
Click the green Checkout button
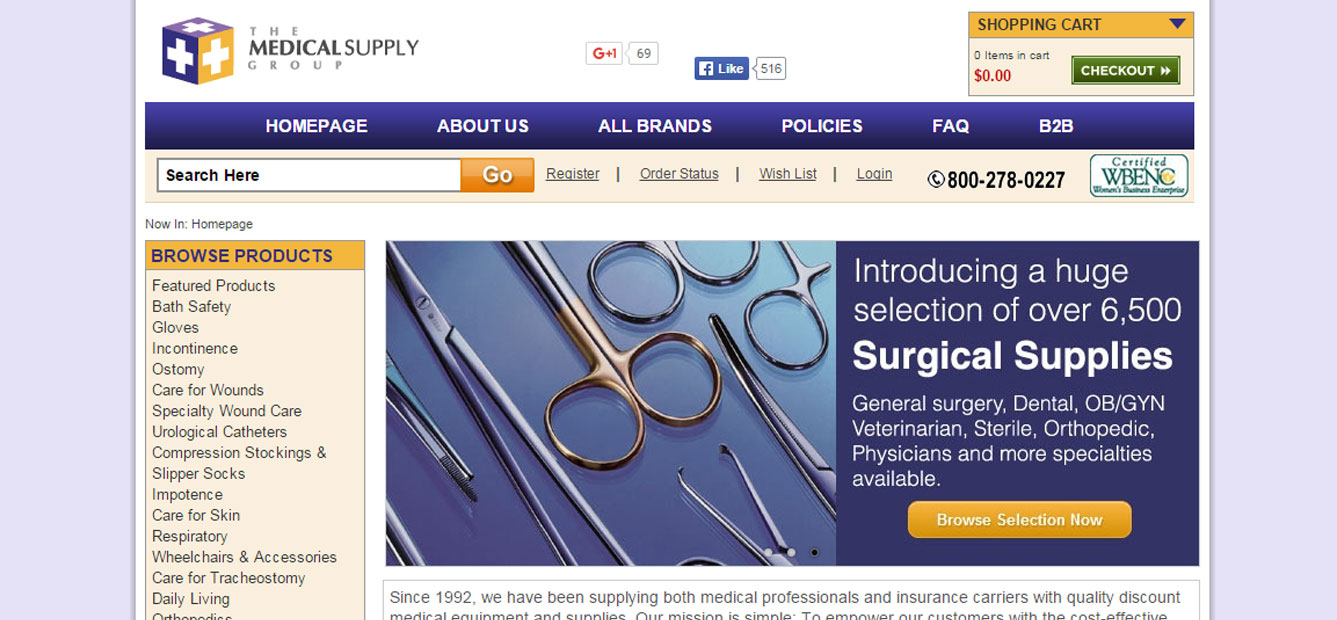point(1125,70)
